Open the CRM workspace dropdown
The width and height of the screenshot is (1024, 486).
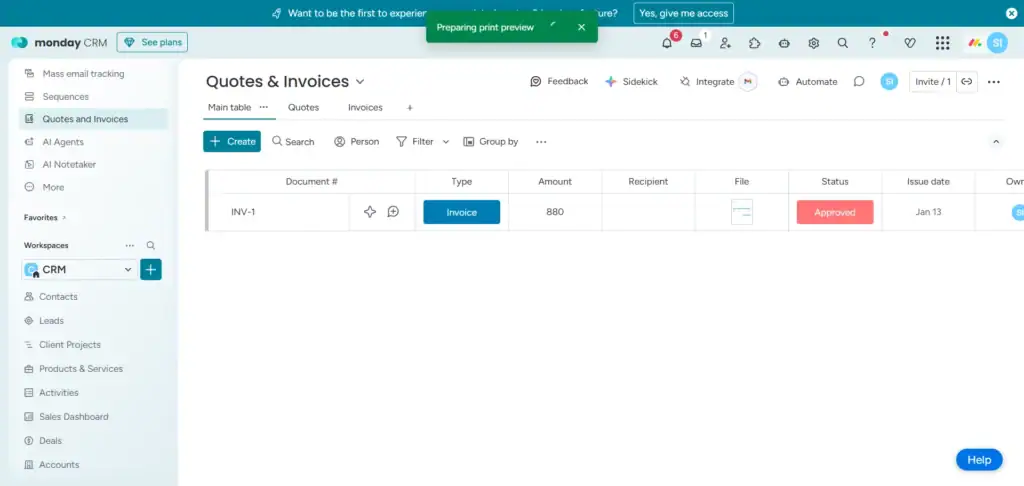80,269
